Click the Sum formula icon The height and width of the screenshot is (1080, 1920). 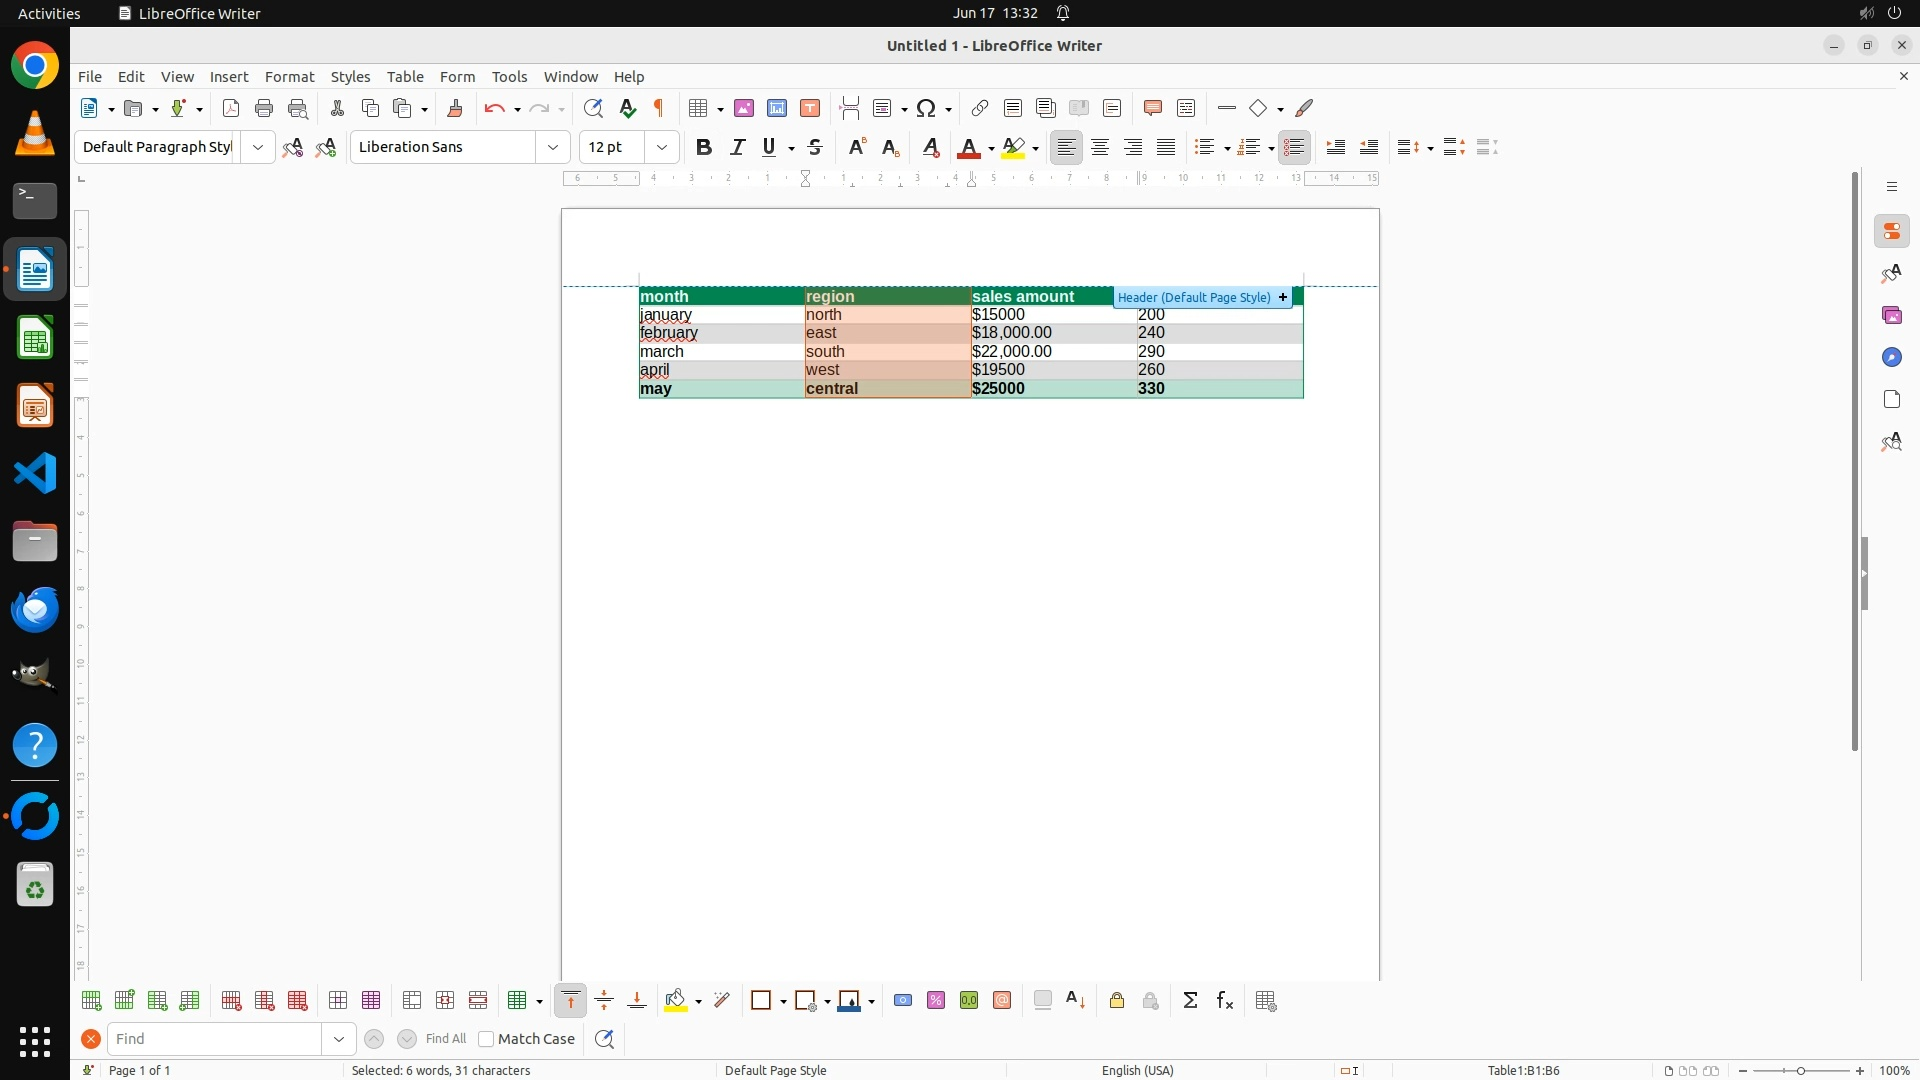[1190, 1001]
